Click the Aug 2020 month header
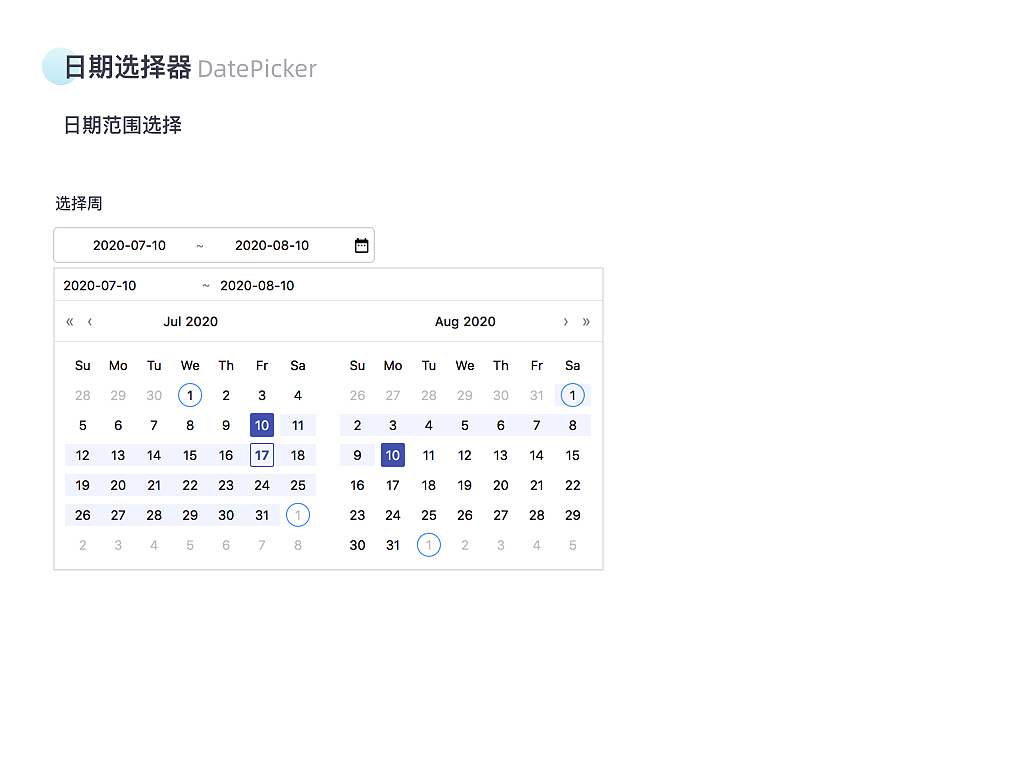1024x768 pixels. tap(465, 321)
